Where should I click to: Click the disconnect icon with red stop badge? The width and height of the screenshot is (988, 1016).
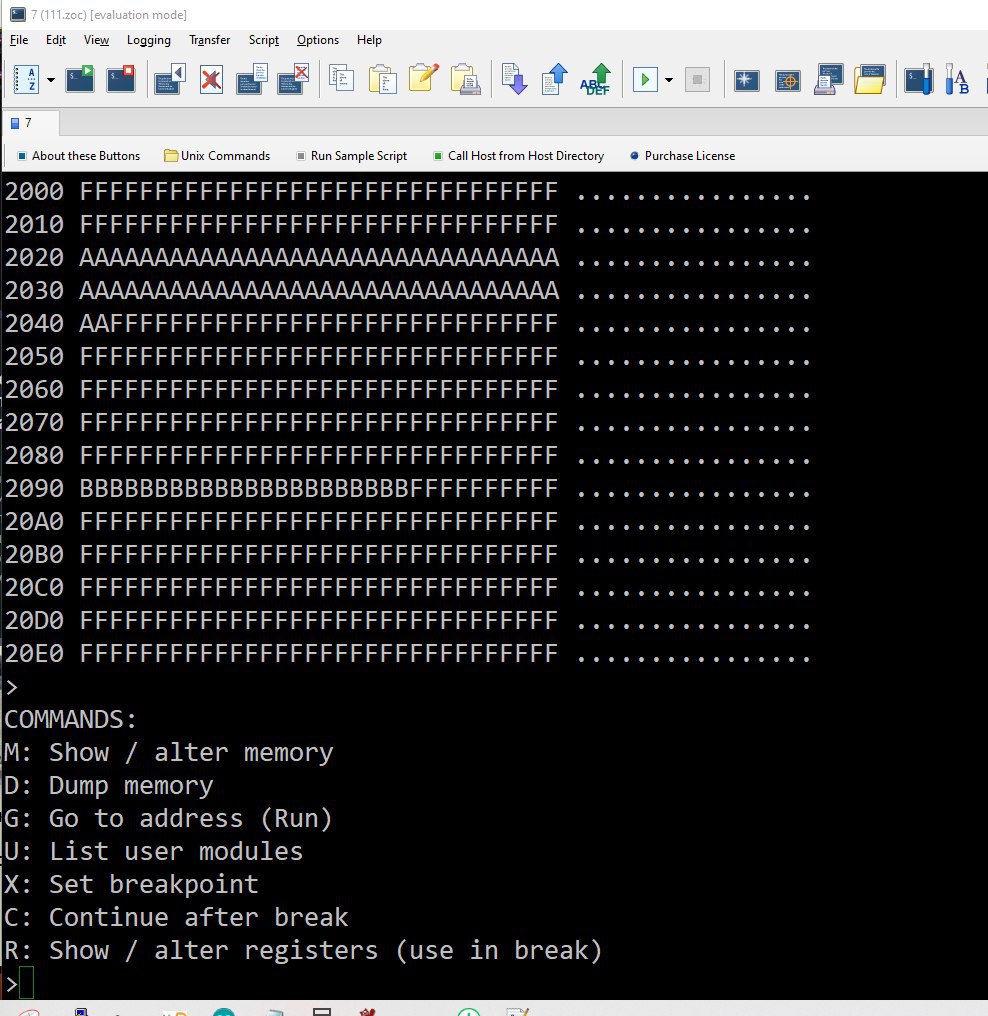tap(121, 80)
